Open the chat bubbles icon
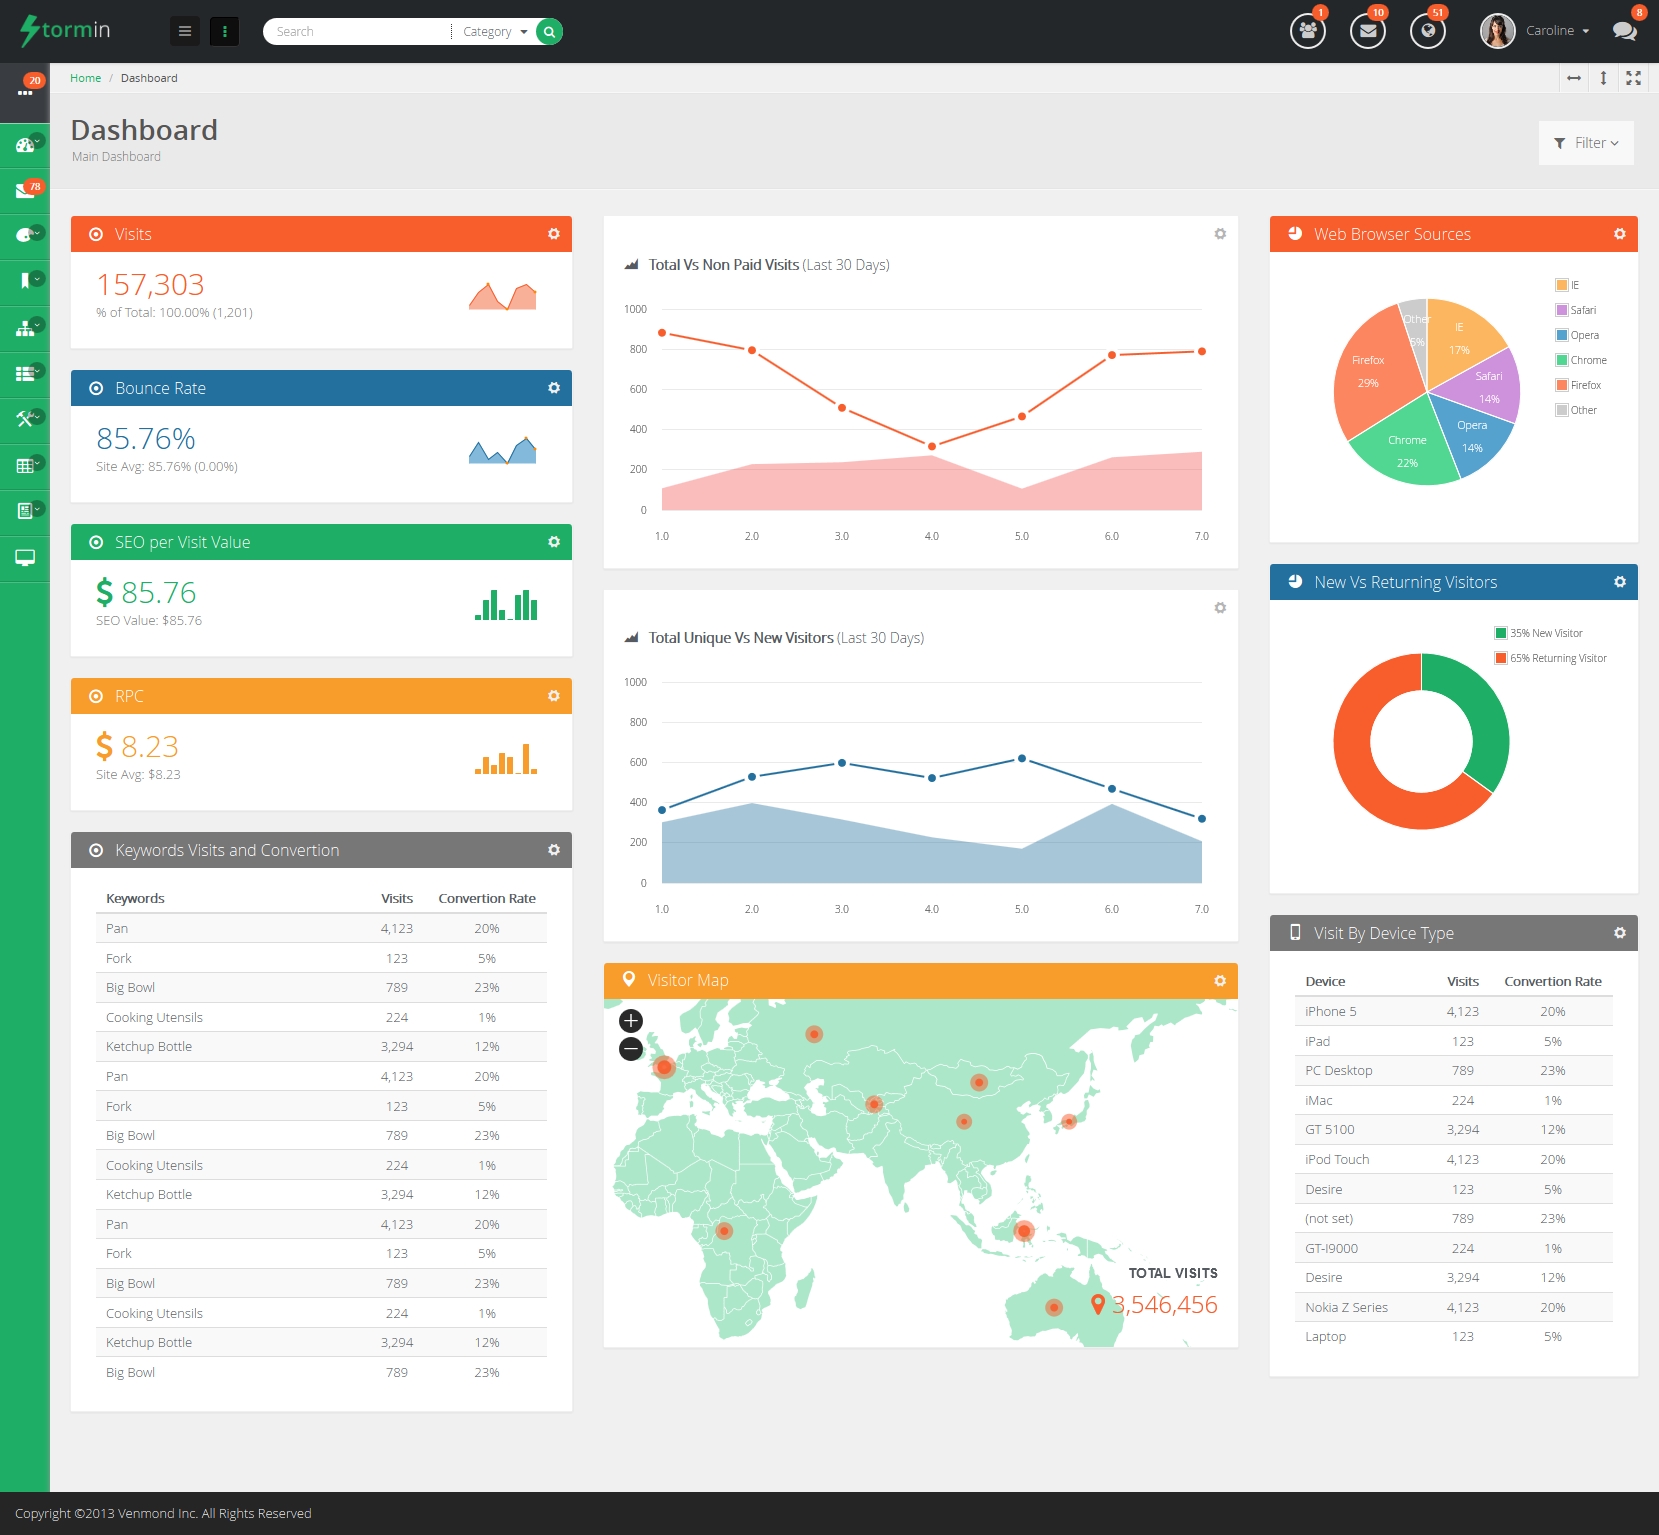The width and height of the screenshot is (1659, 1535). click(x=1624, y=31)
